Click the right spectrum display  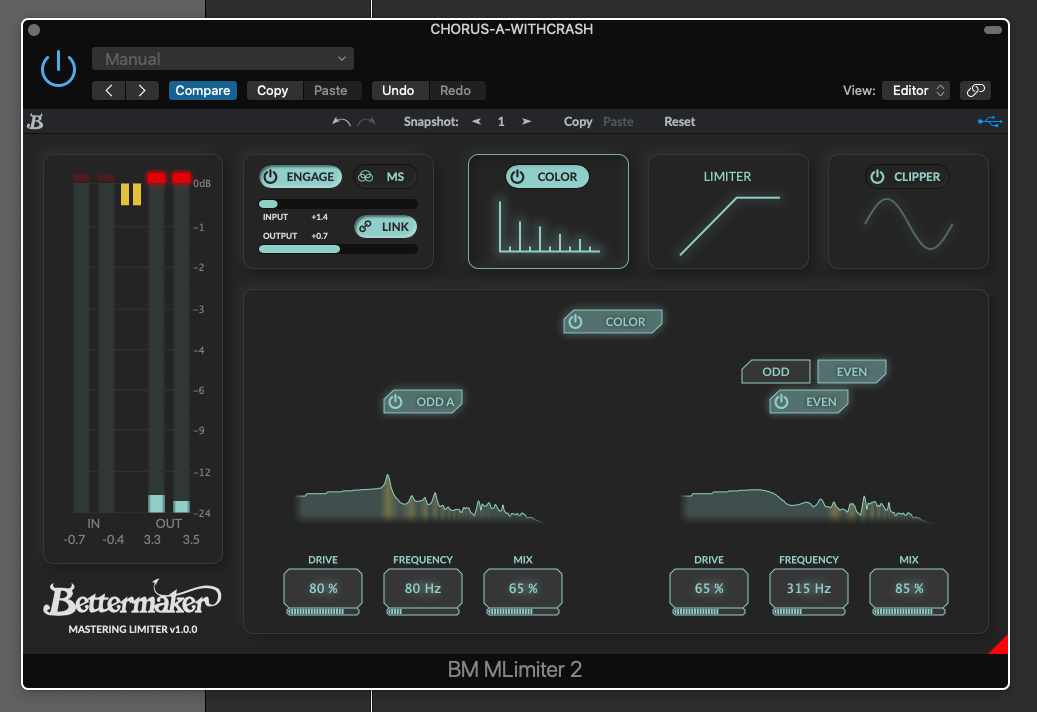pos(807,506)
